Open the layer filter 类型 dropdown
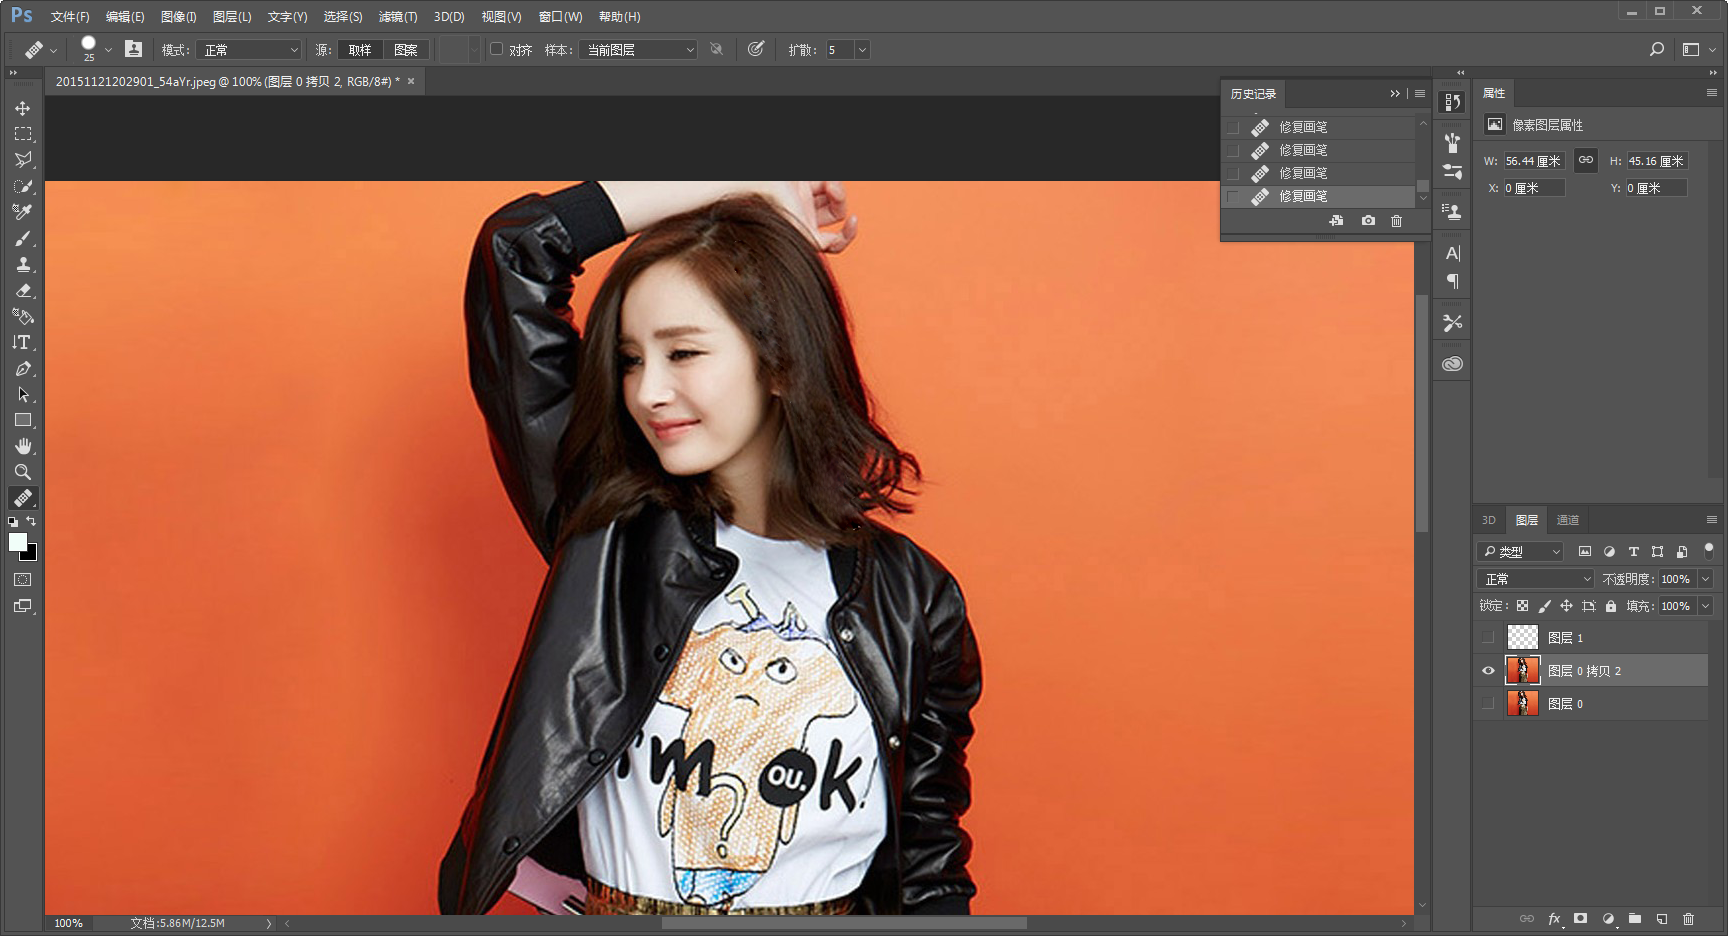 (1520, 551)
